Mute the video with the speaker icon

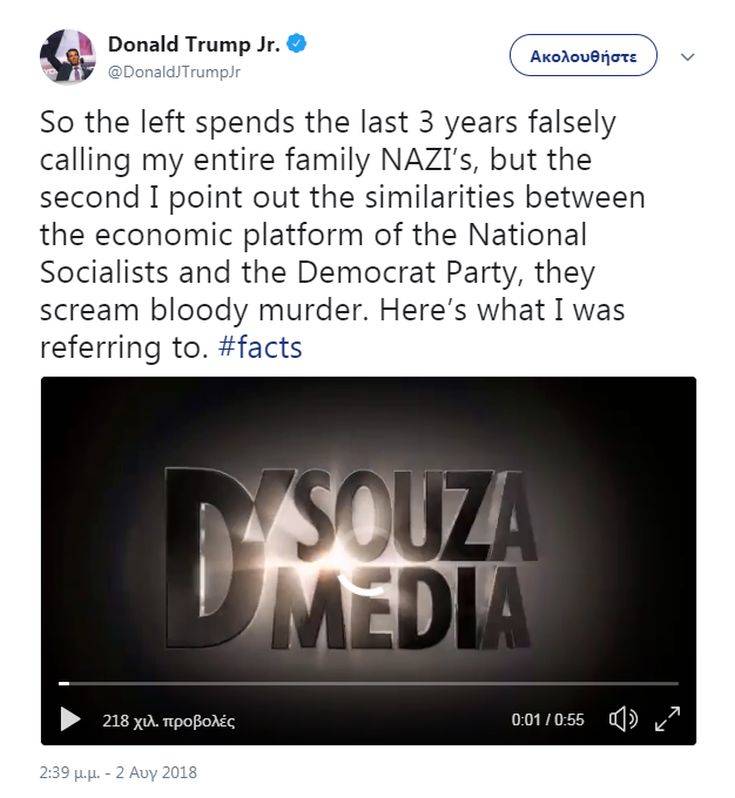(623, 719)
